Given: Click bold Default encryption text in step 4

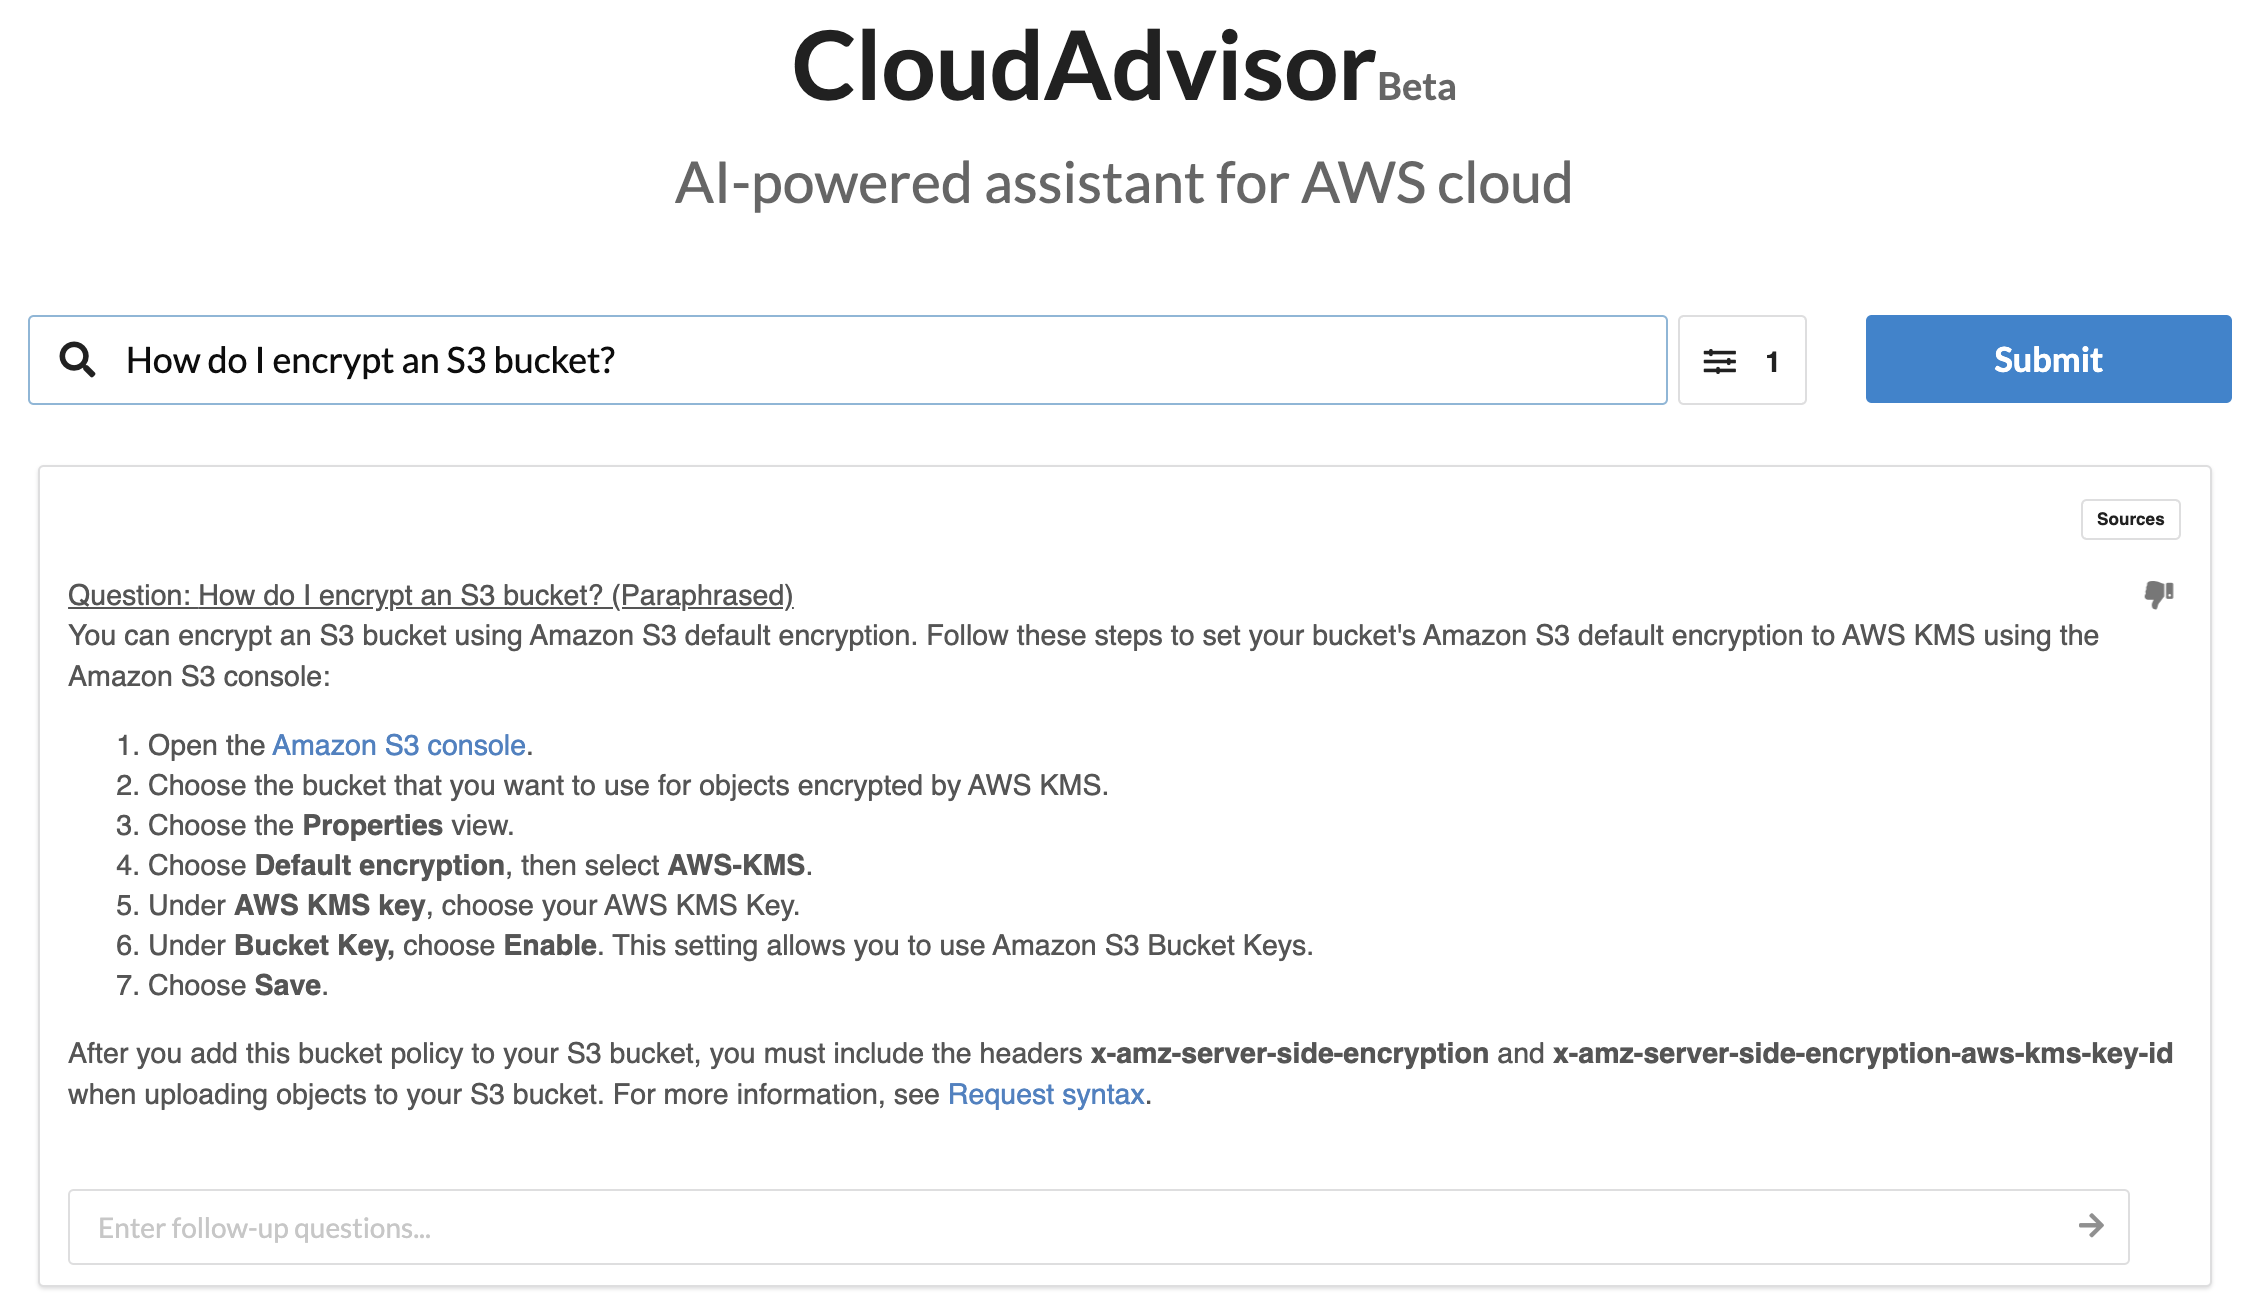Looking at the screenshot, I should pos(379,865).
